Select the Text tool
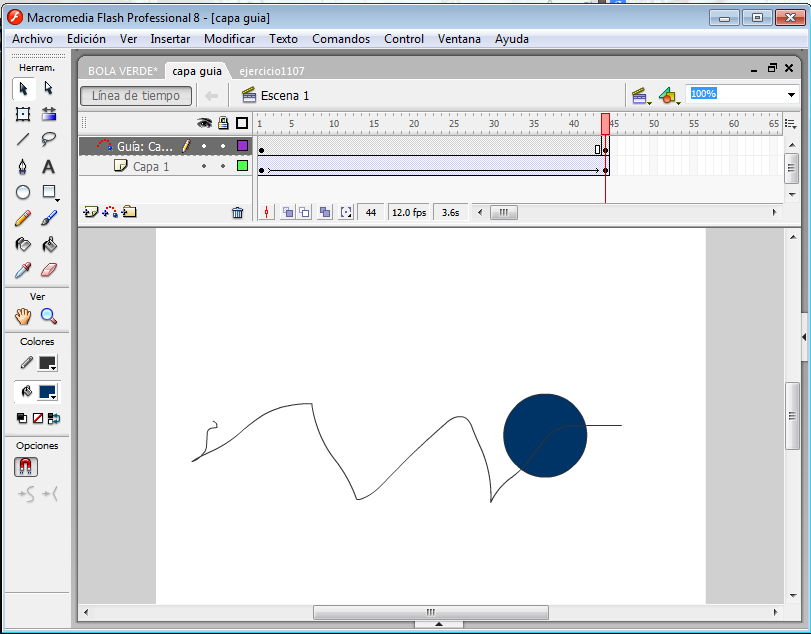This screenshot has width=811, height=634. pos(49,166)
